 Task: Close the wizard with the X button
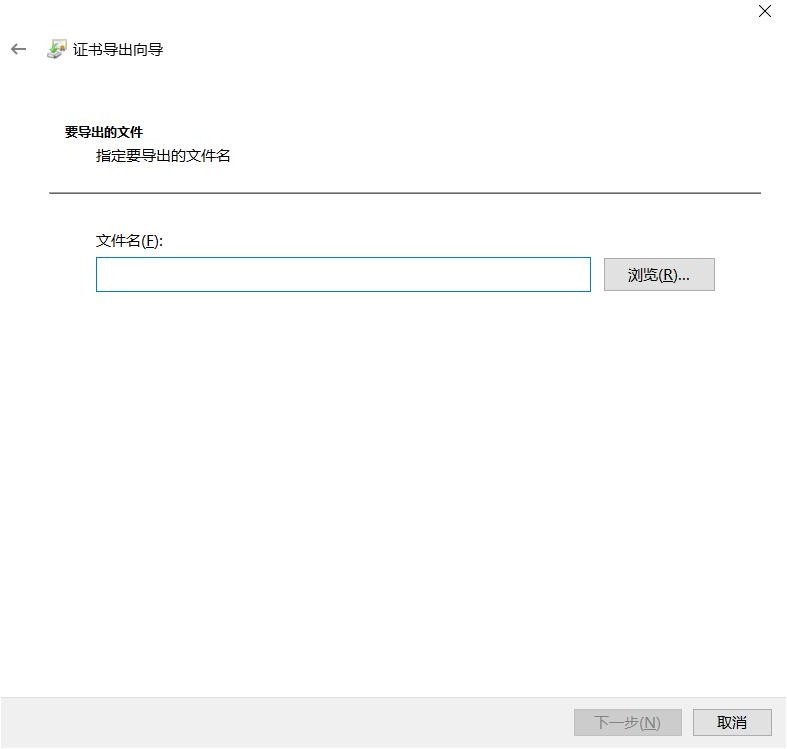764,11
